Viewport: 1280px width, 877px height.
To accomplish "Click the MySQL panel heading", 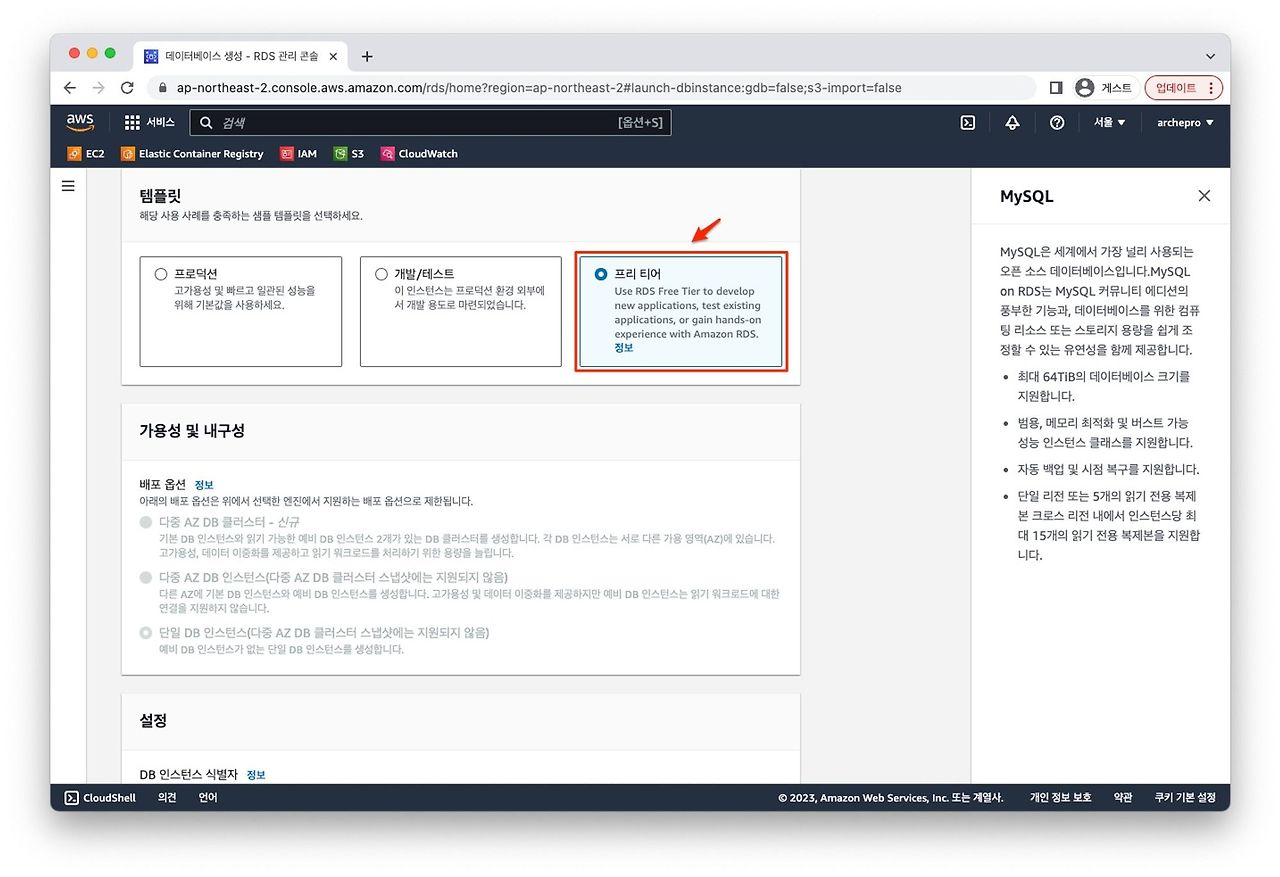I will click(x=1026, y=197).
